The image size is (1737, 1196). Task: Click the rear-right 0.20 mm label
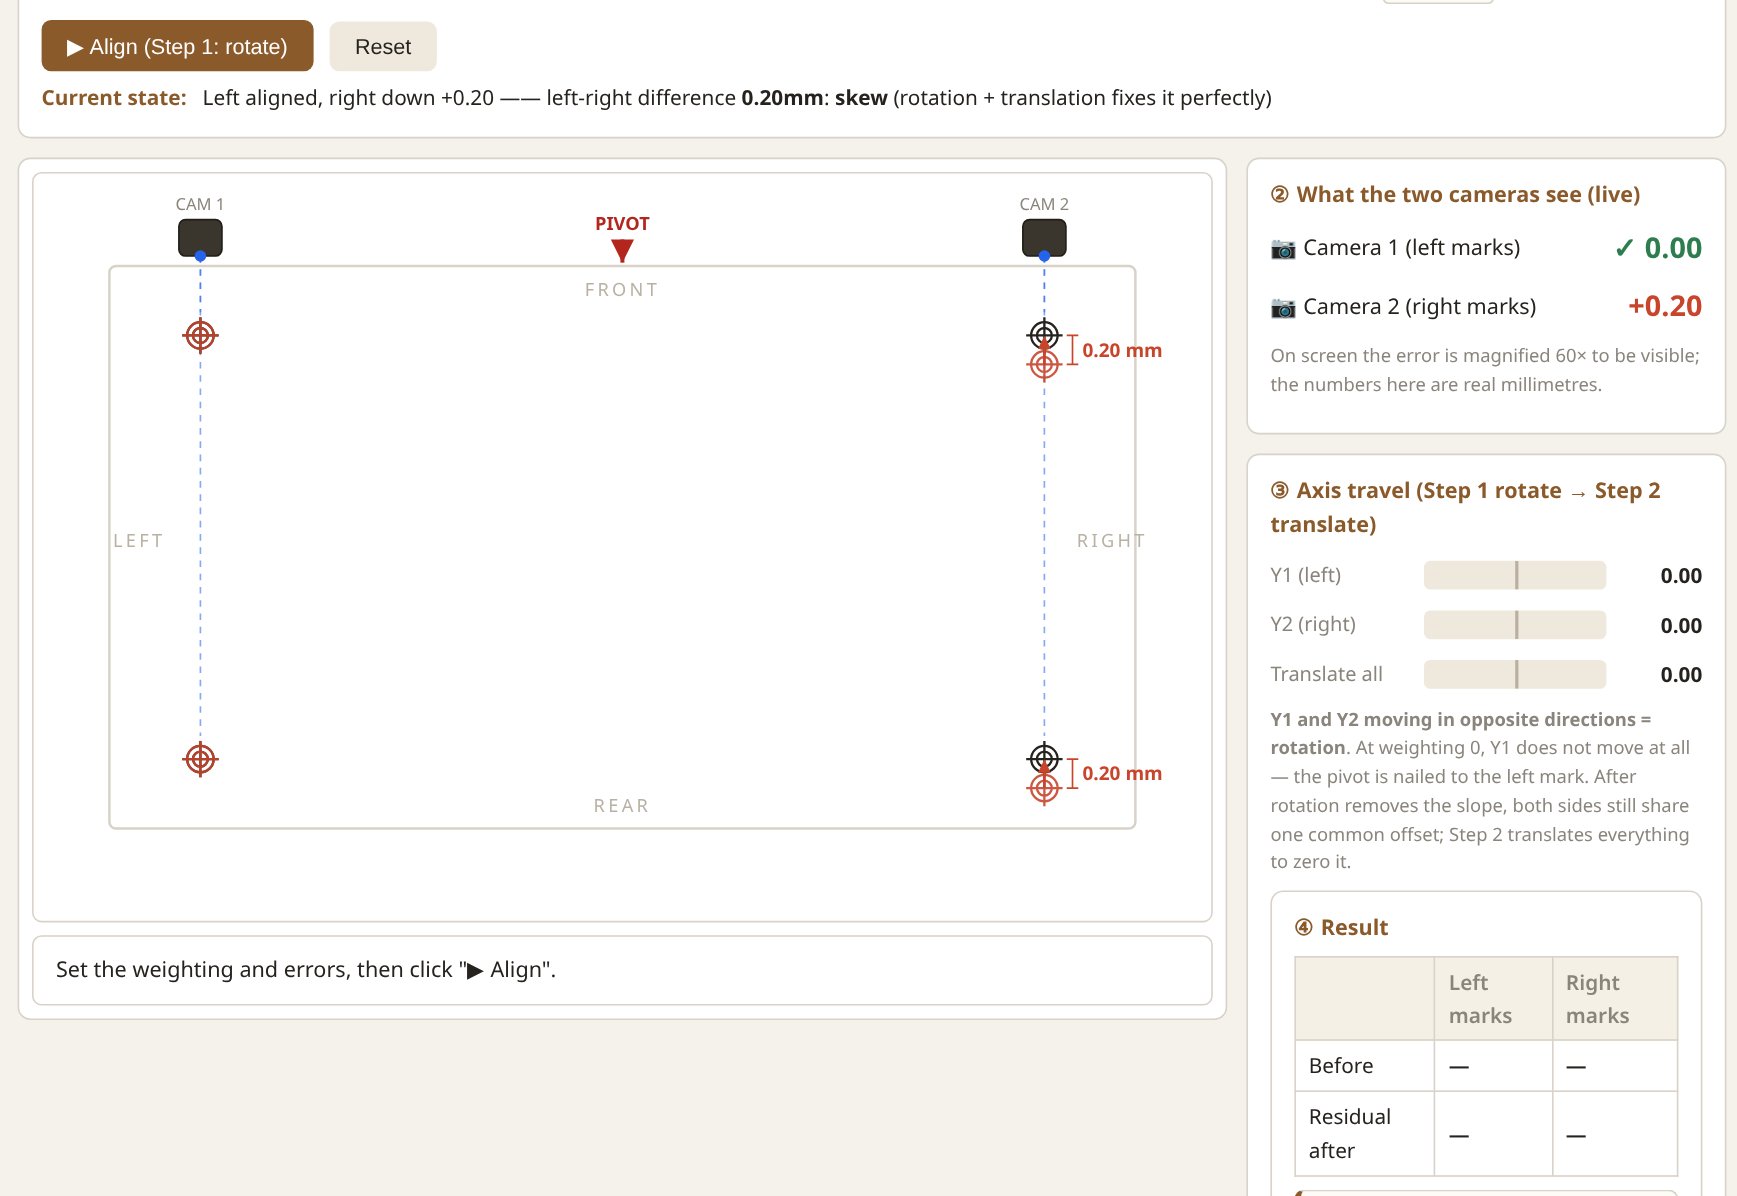point(1122,774)
